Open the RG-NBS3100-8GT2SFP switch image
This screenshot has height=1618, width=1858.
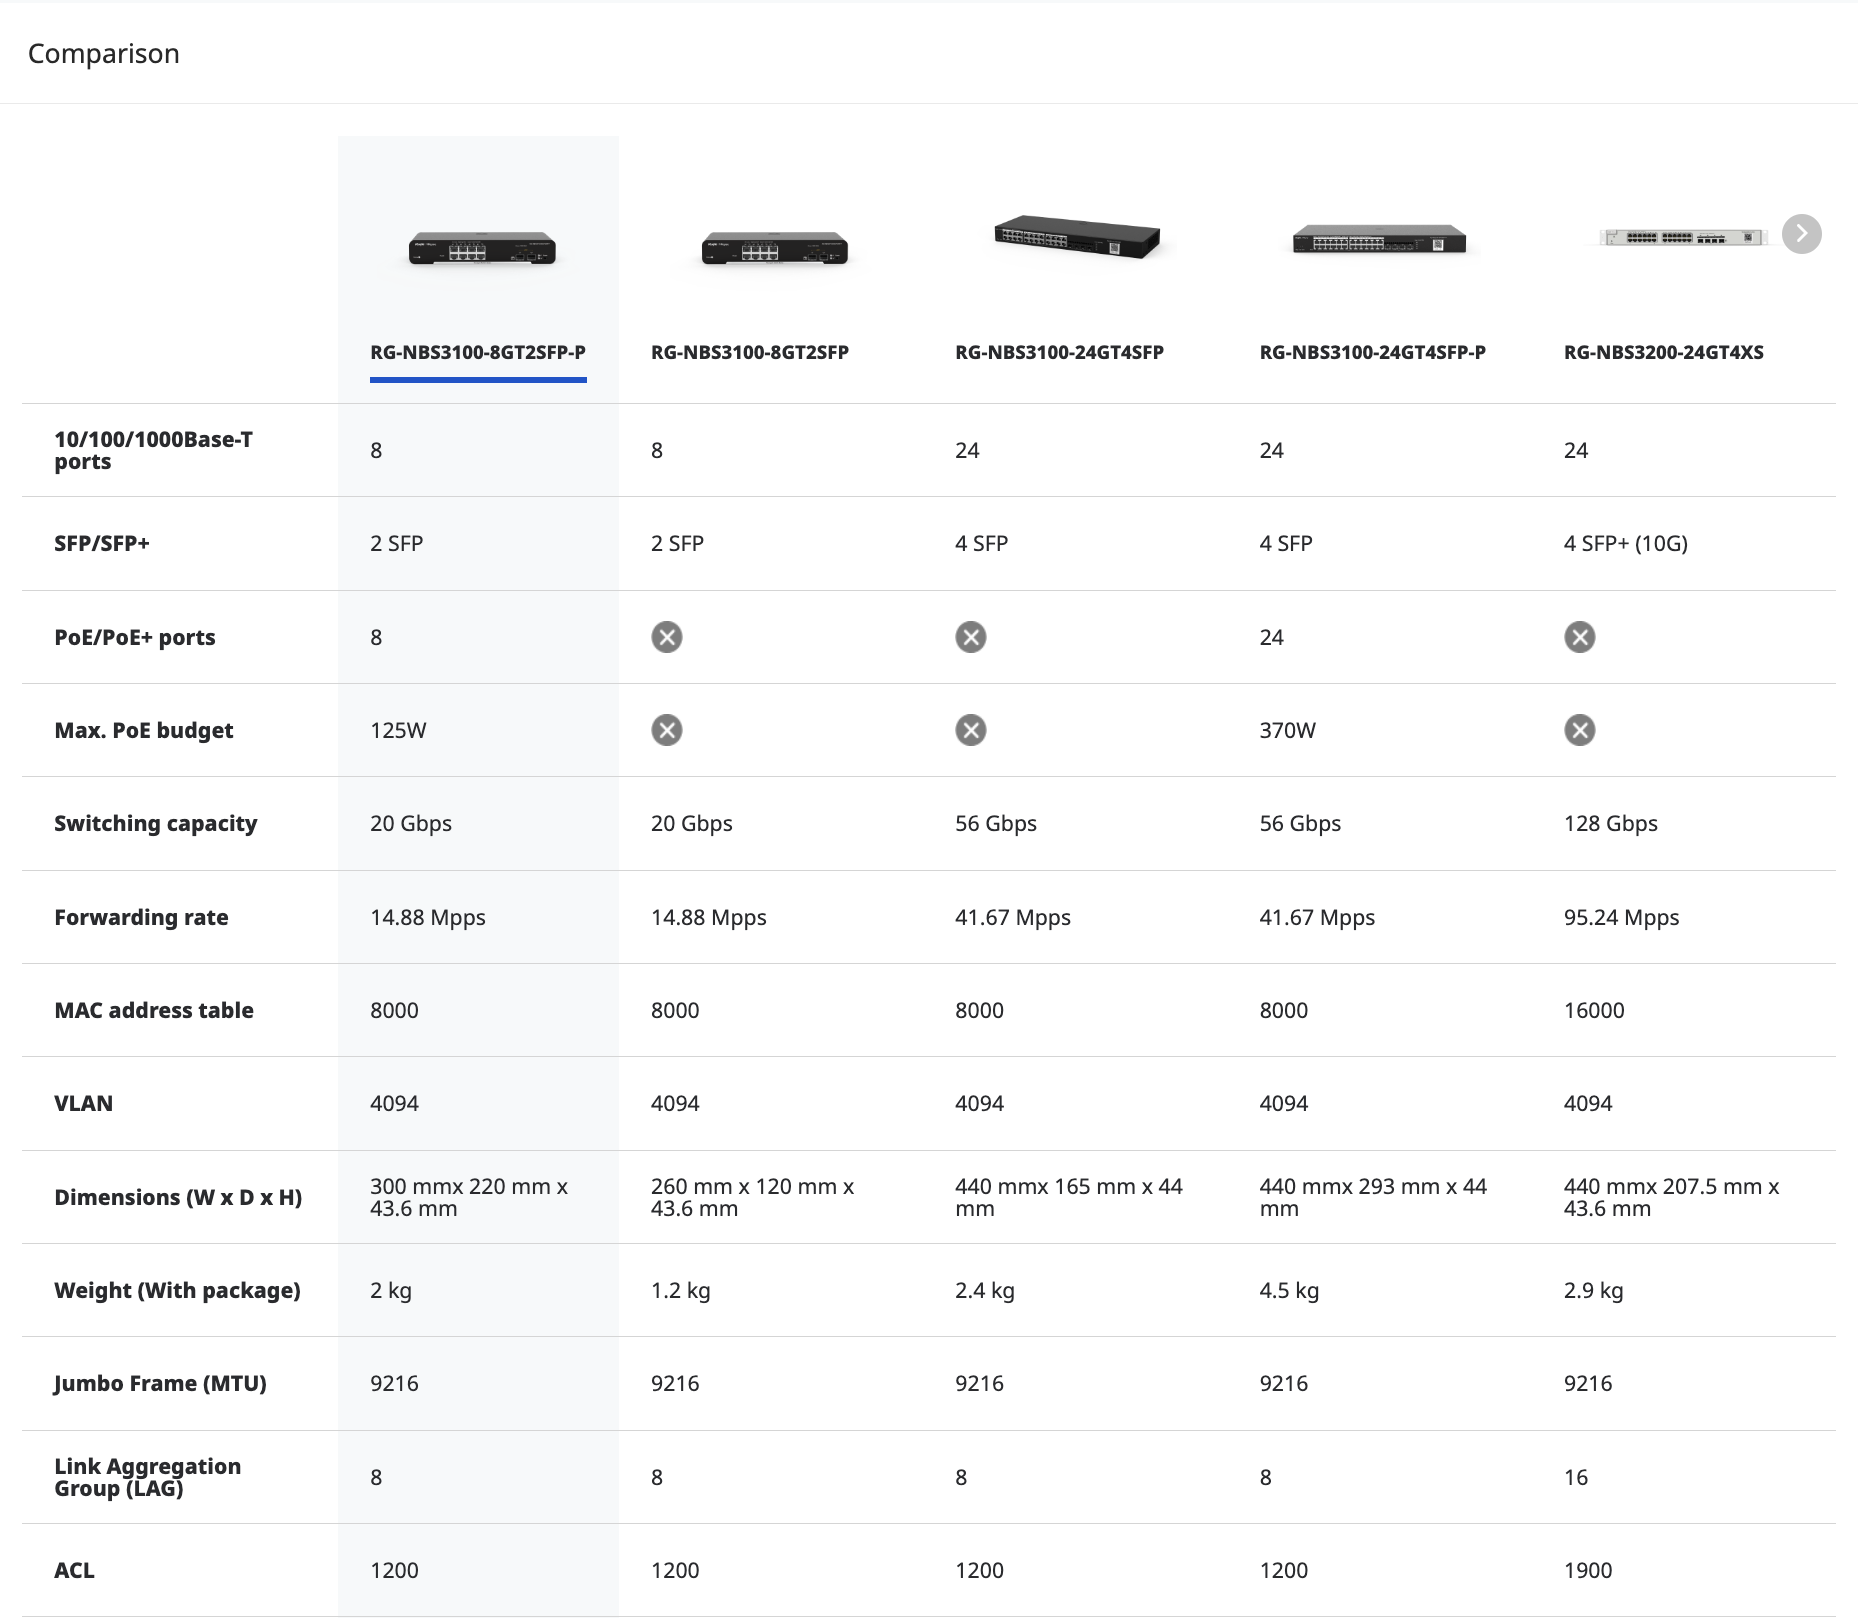coord(774,247)
